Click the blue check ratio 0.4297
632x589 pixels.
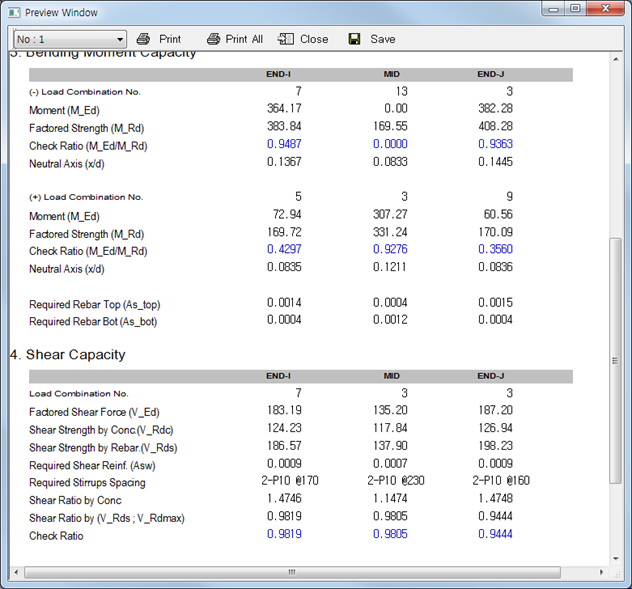tap(284, 249)
